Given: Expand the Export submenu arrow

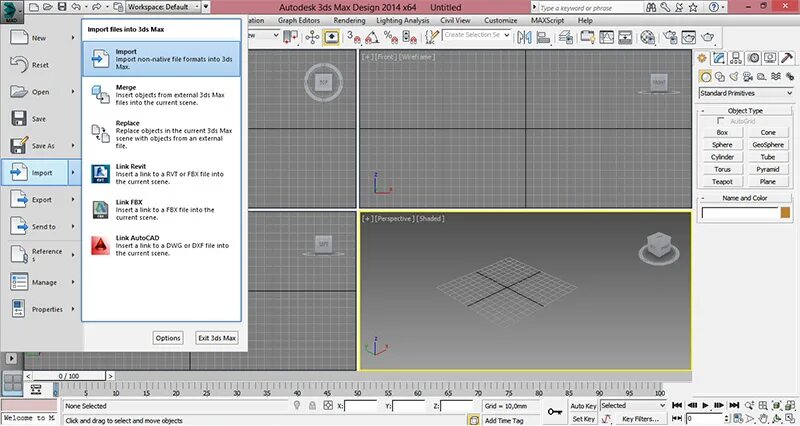Looking at the screenshot, I should tap(73, 199).
